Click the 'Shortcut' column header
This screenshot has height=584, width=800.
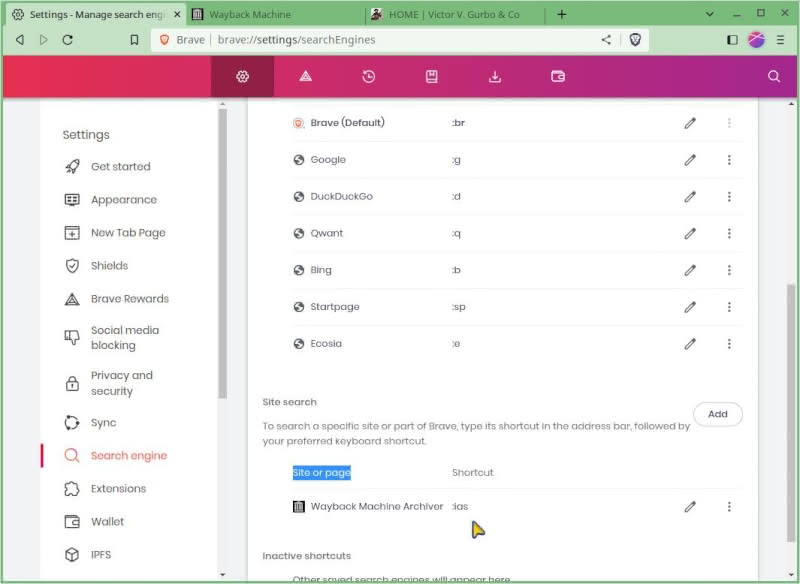click(472, 473)
